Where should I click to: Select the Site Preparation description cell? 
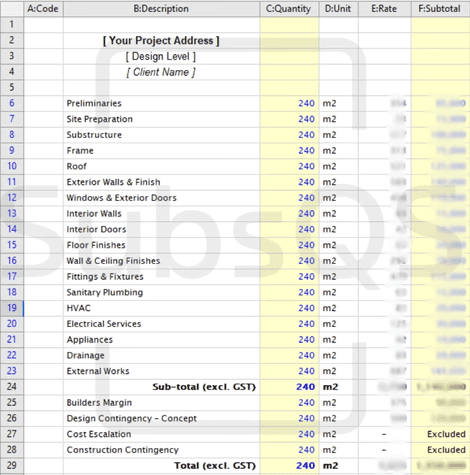tap(161, 119)
